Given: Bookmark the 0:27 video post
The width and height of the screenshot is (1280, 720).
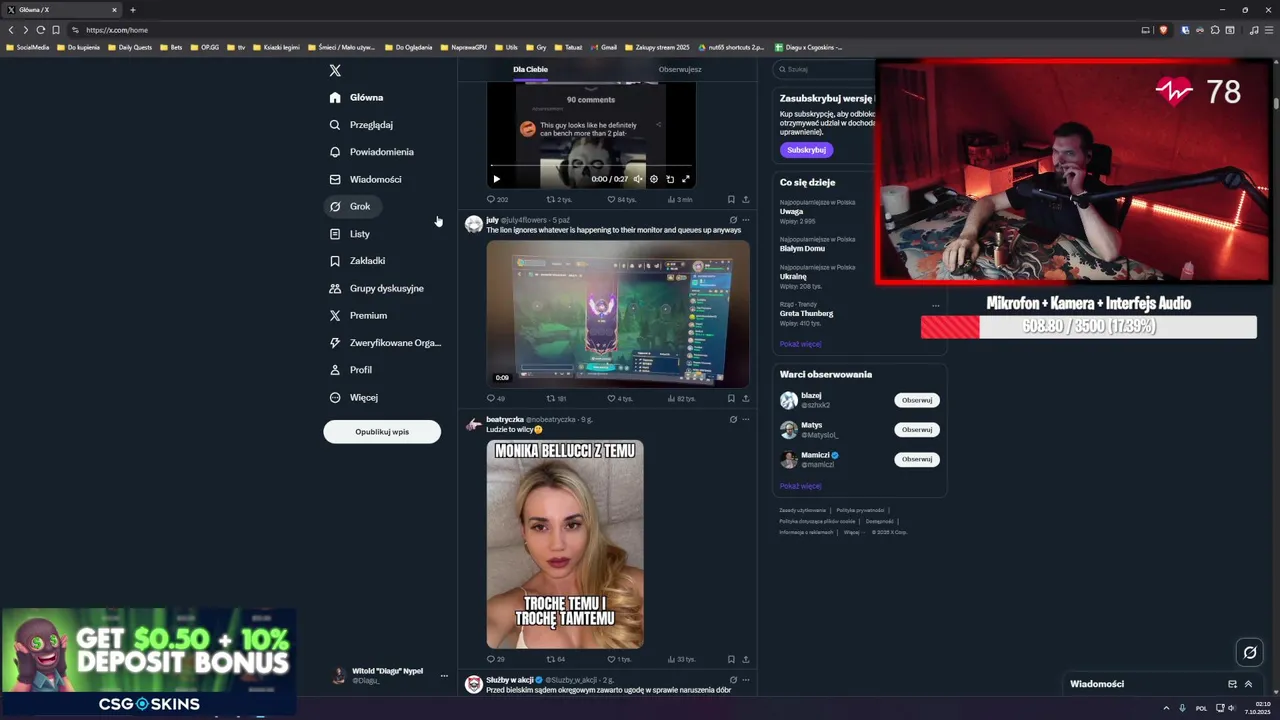Looking at the screenshot, I should coord(731,199).
